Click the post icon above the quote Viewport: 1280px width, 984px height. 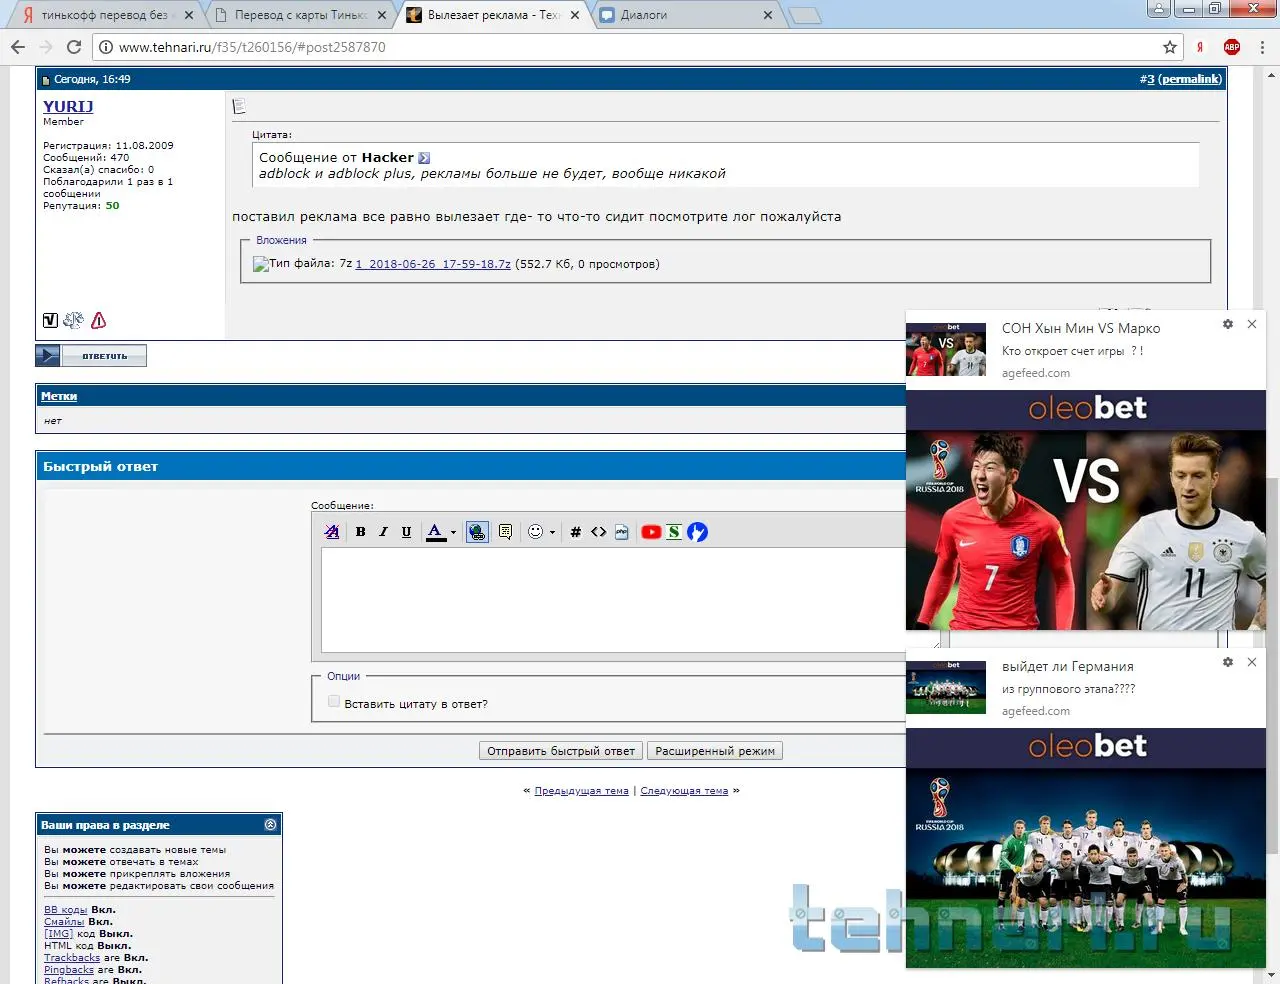[239, 106]
